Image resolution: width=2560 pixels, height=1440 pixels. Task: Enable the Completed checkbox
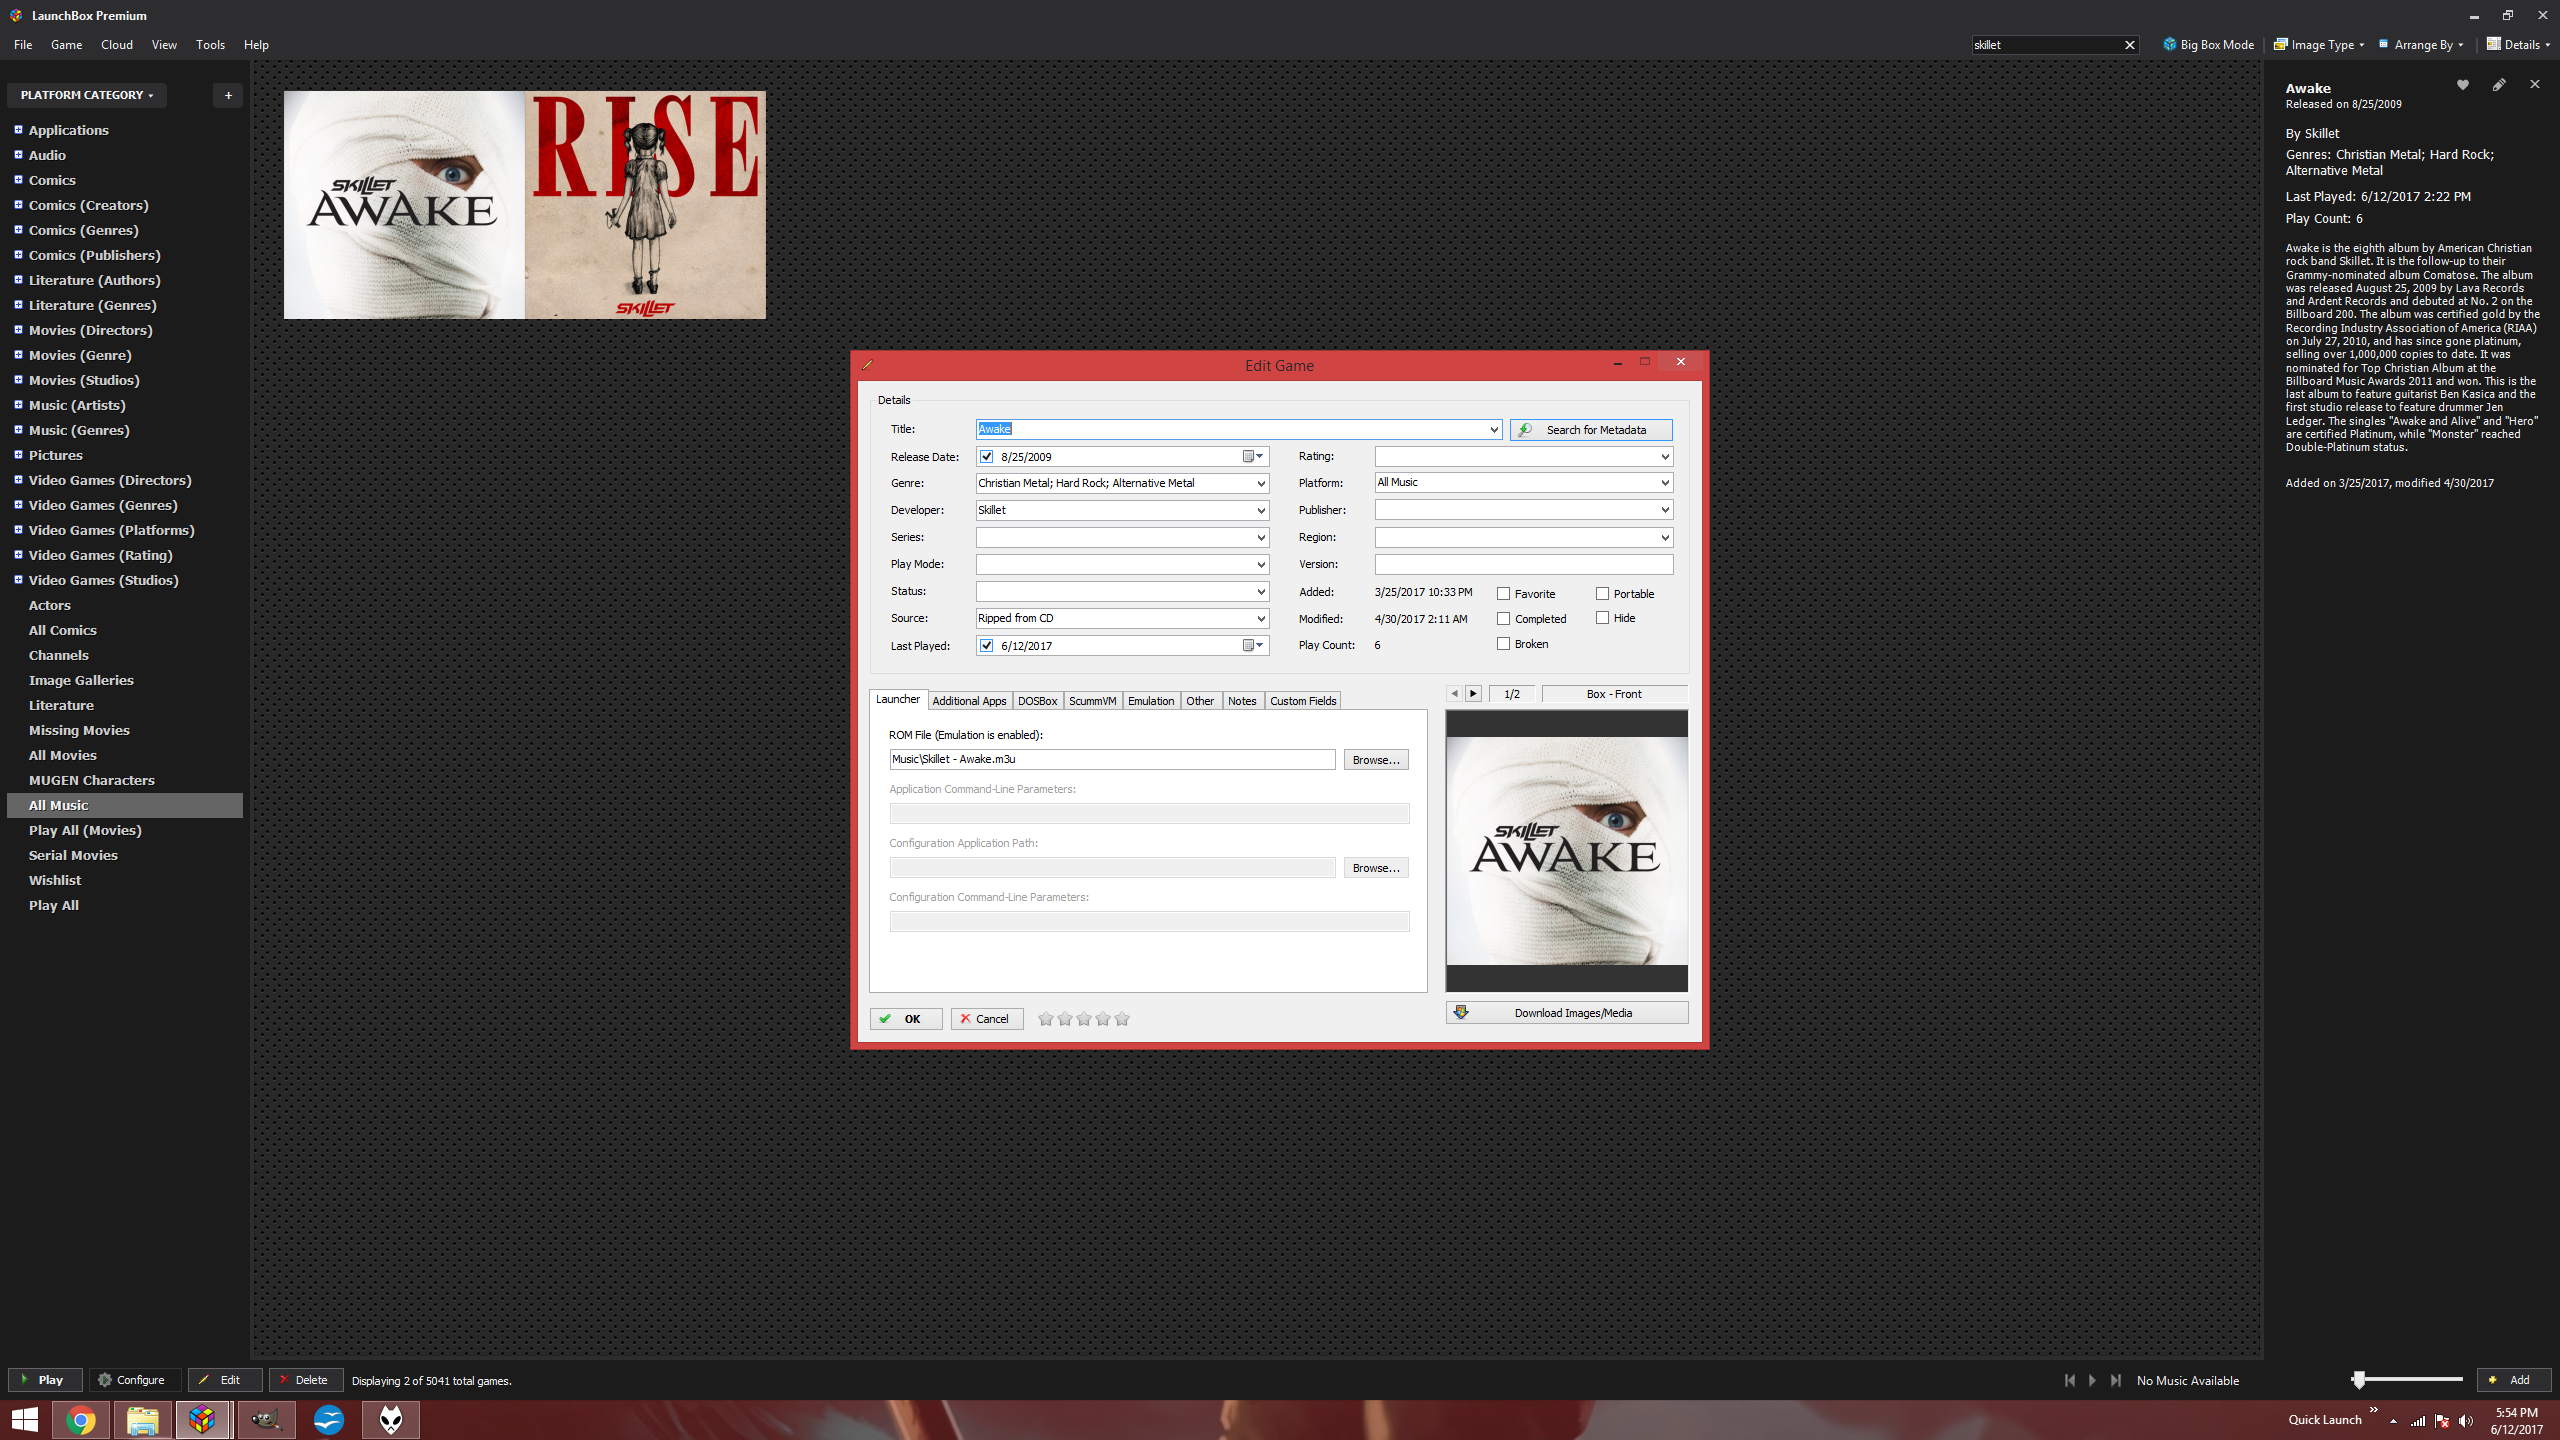pos(1503,619)
